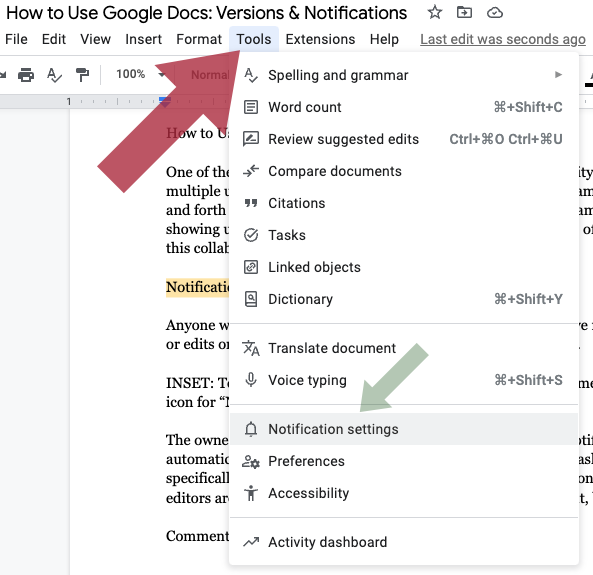Open the Citations tool
593x575 pixels.
click(404, 203)
